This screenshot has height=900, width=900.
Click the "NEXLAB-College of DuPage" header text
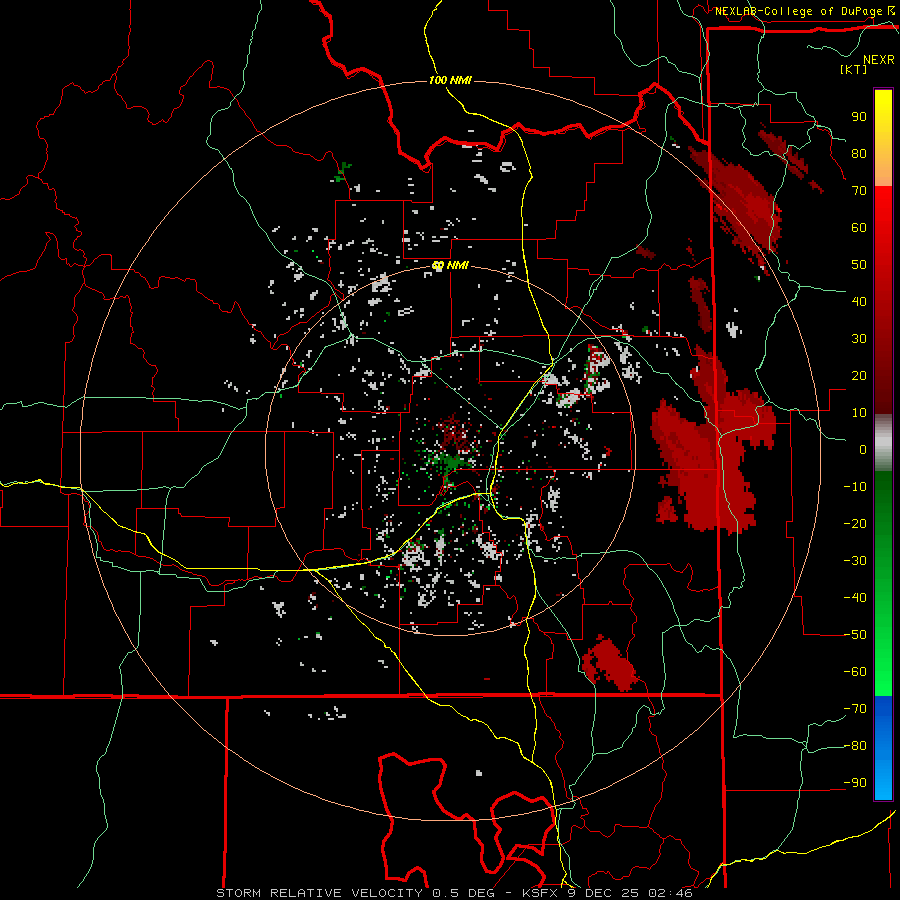(x=798, y=11)
